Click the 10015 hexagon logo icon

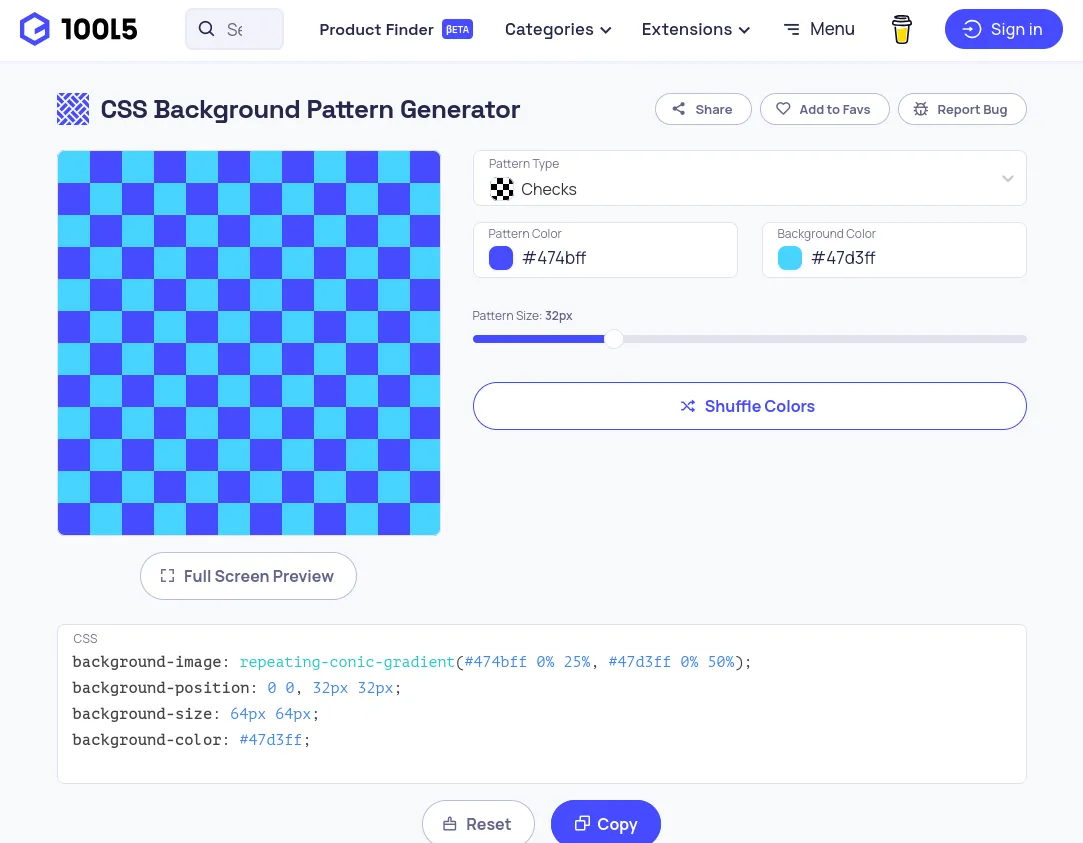[35, 29]
